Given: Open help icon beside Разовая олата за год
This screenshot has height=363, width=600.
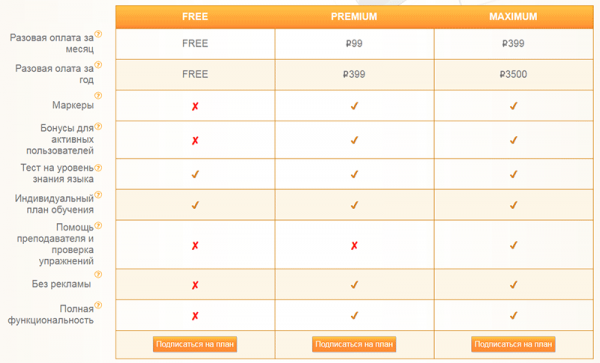Looking at the screenshot, I should click(x=98, y=65).
